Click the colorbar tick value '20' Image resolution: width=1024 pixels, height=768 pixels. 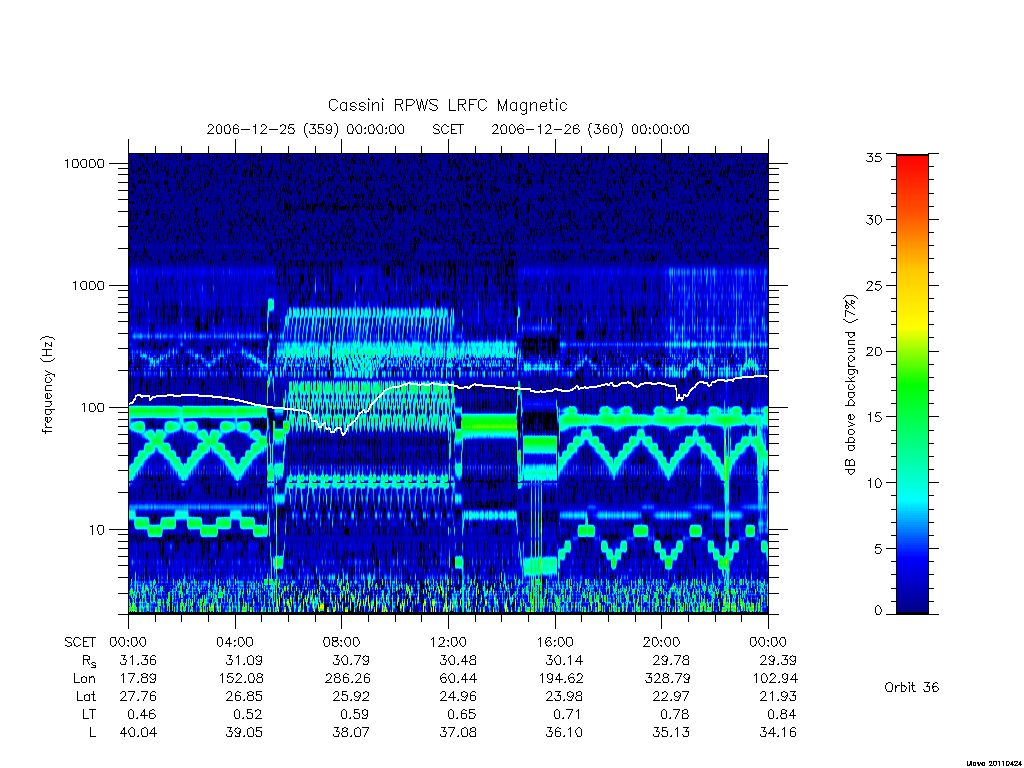(x=873, y=351)
